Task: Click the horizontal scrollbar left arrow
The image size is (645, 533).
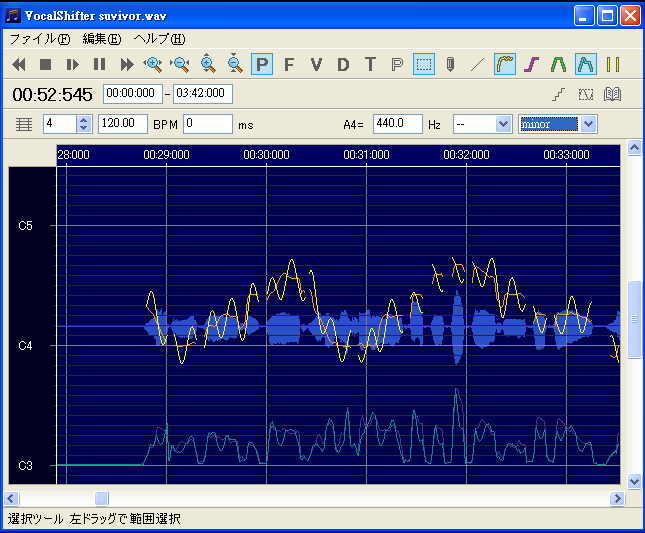Action: [11, 499]
